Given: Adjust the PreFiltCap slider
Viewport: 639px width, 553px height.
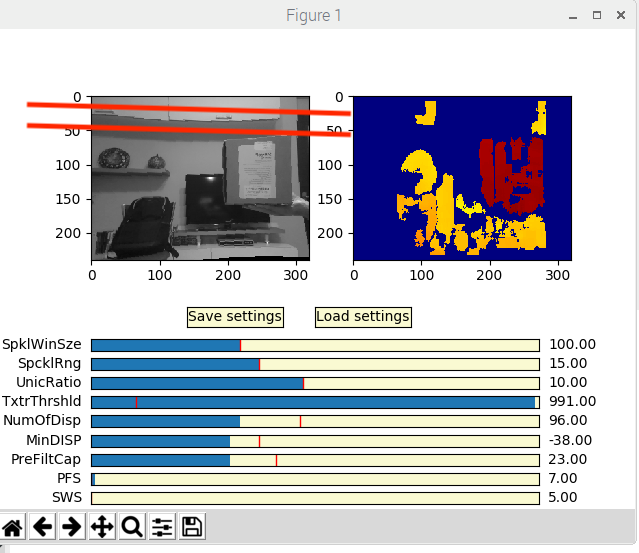Looking at the screenshot, I should 315,460.
